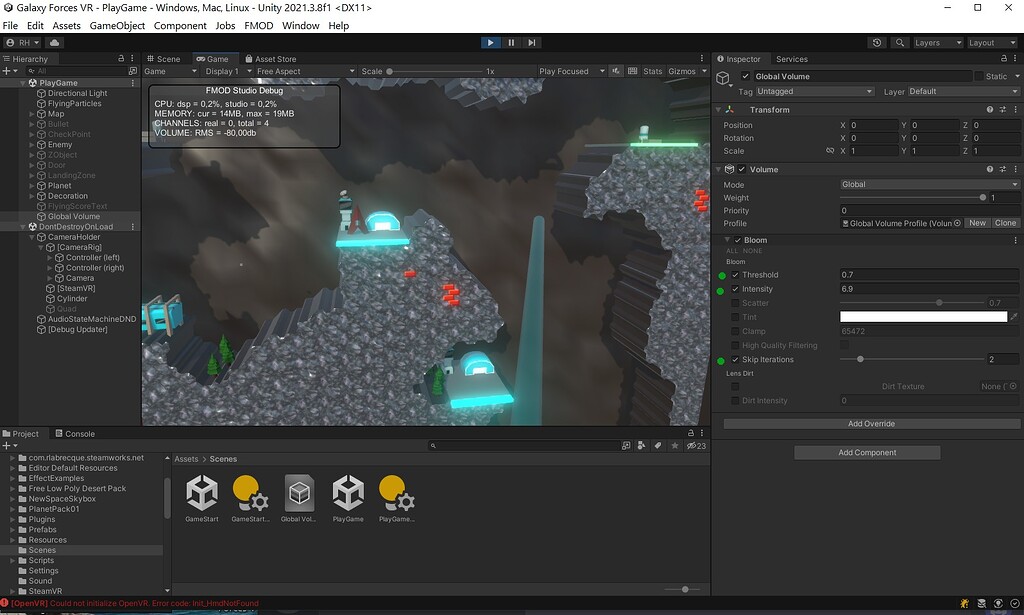This screenshot has height=615, width=1024.
Task: Click the Add Component button
Action: (x=866, y=452)
